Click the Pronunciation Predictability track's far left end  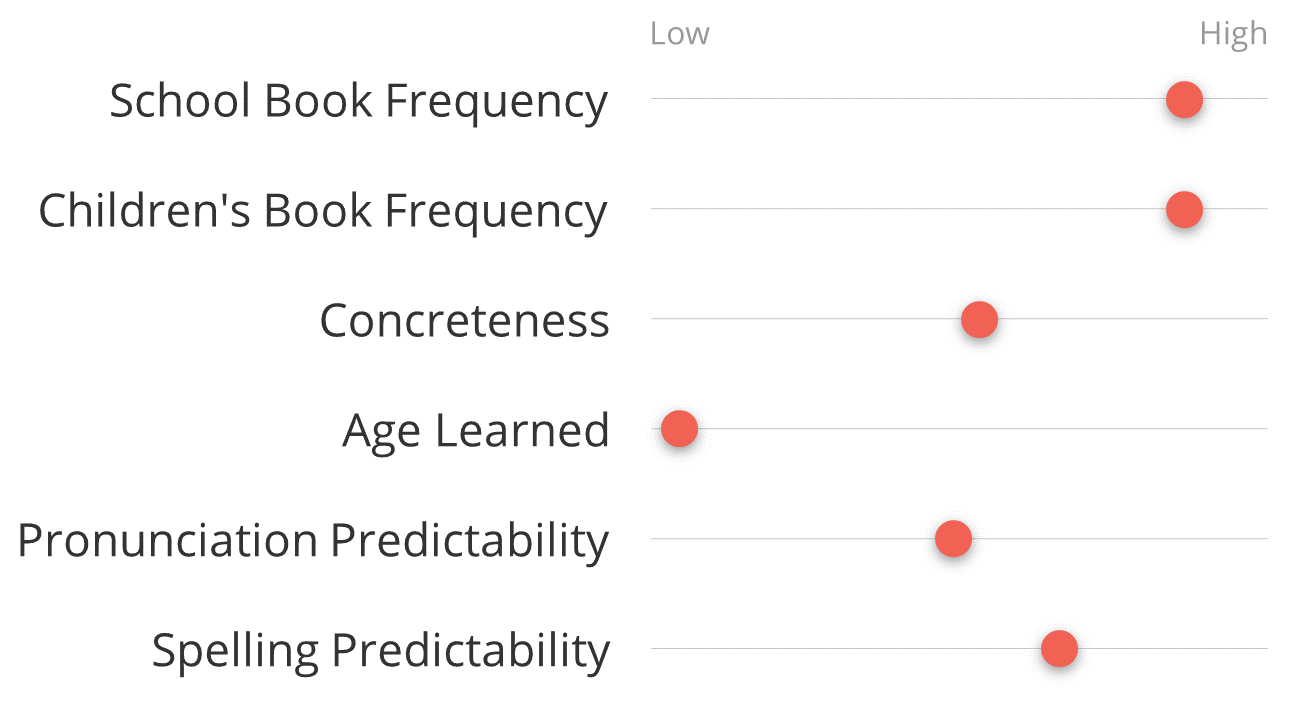(x=654, y=539)
